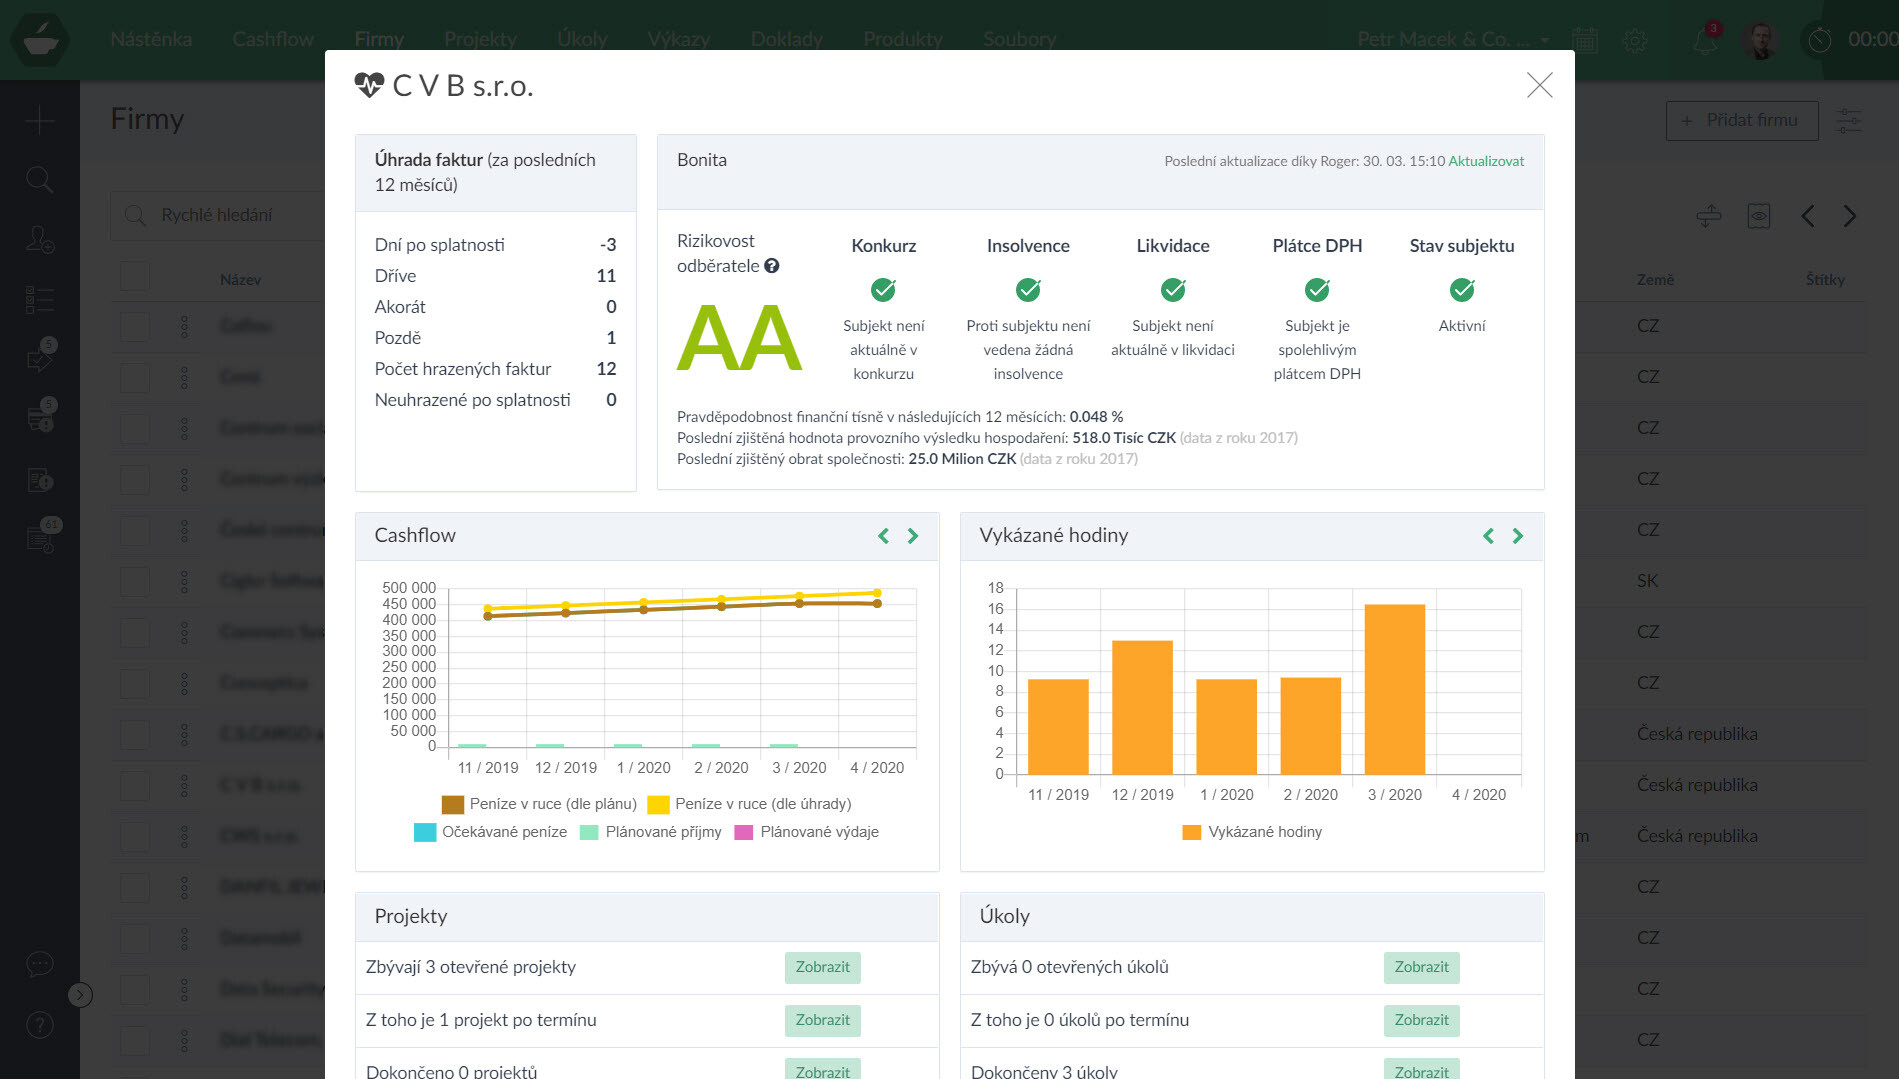This screenshot has height=1079, width=1899.
Task: Click the plus icon in left sidebar
Action: pyautogui.click(x=39, y=121)
